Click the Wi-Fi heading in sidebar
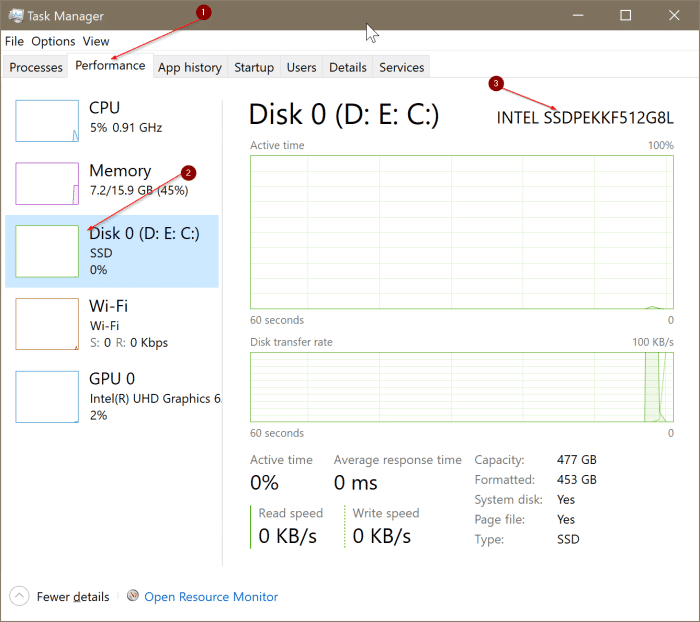This screenshot has height=622, width=700. [108, 306]
